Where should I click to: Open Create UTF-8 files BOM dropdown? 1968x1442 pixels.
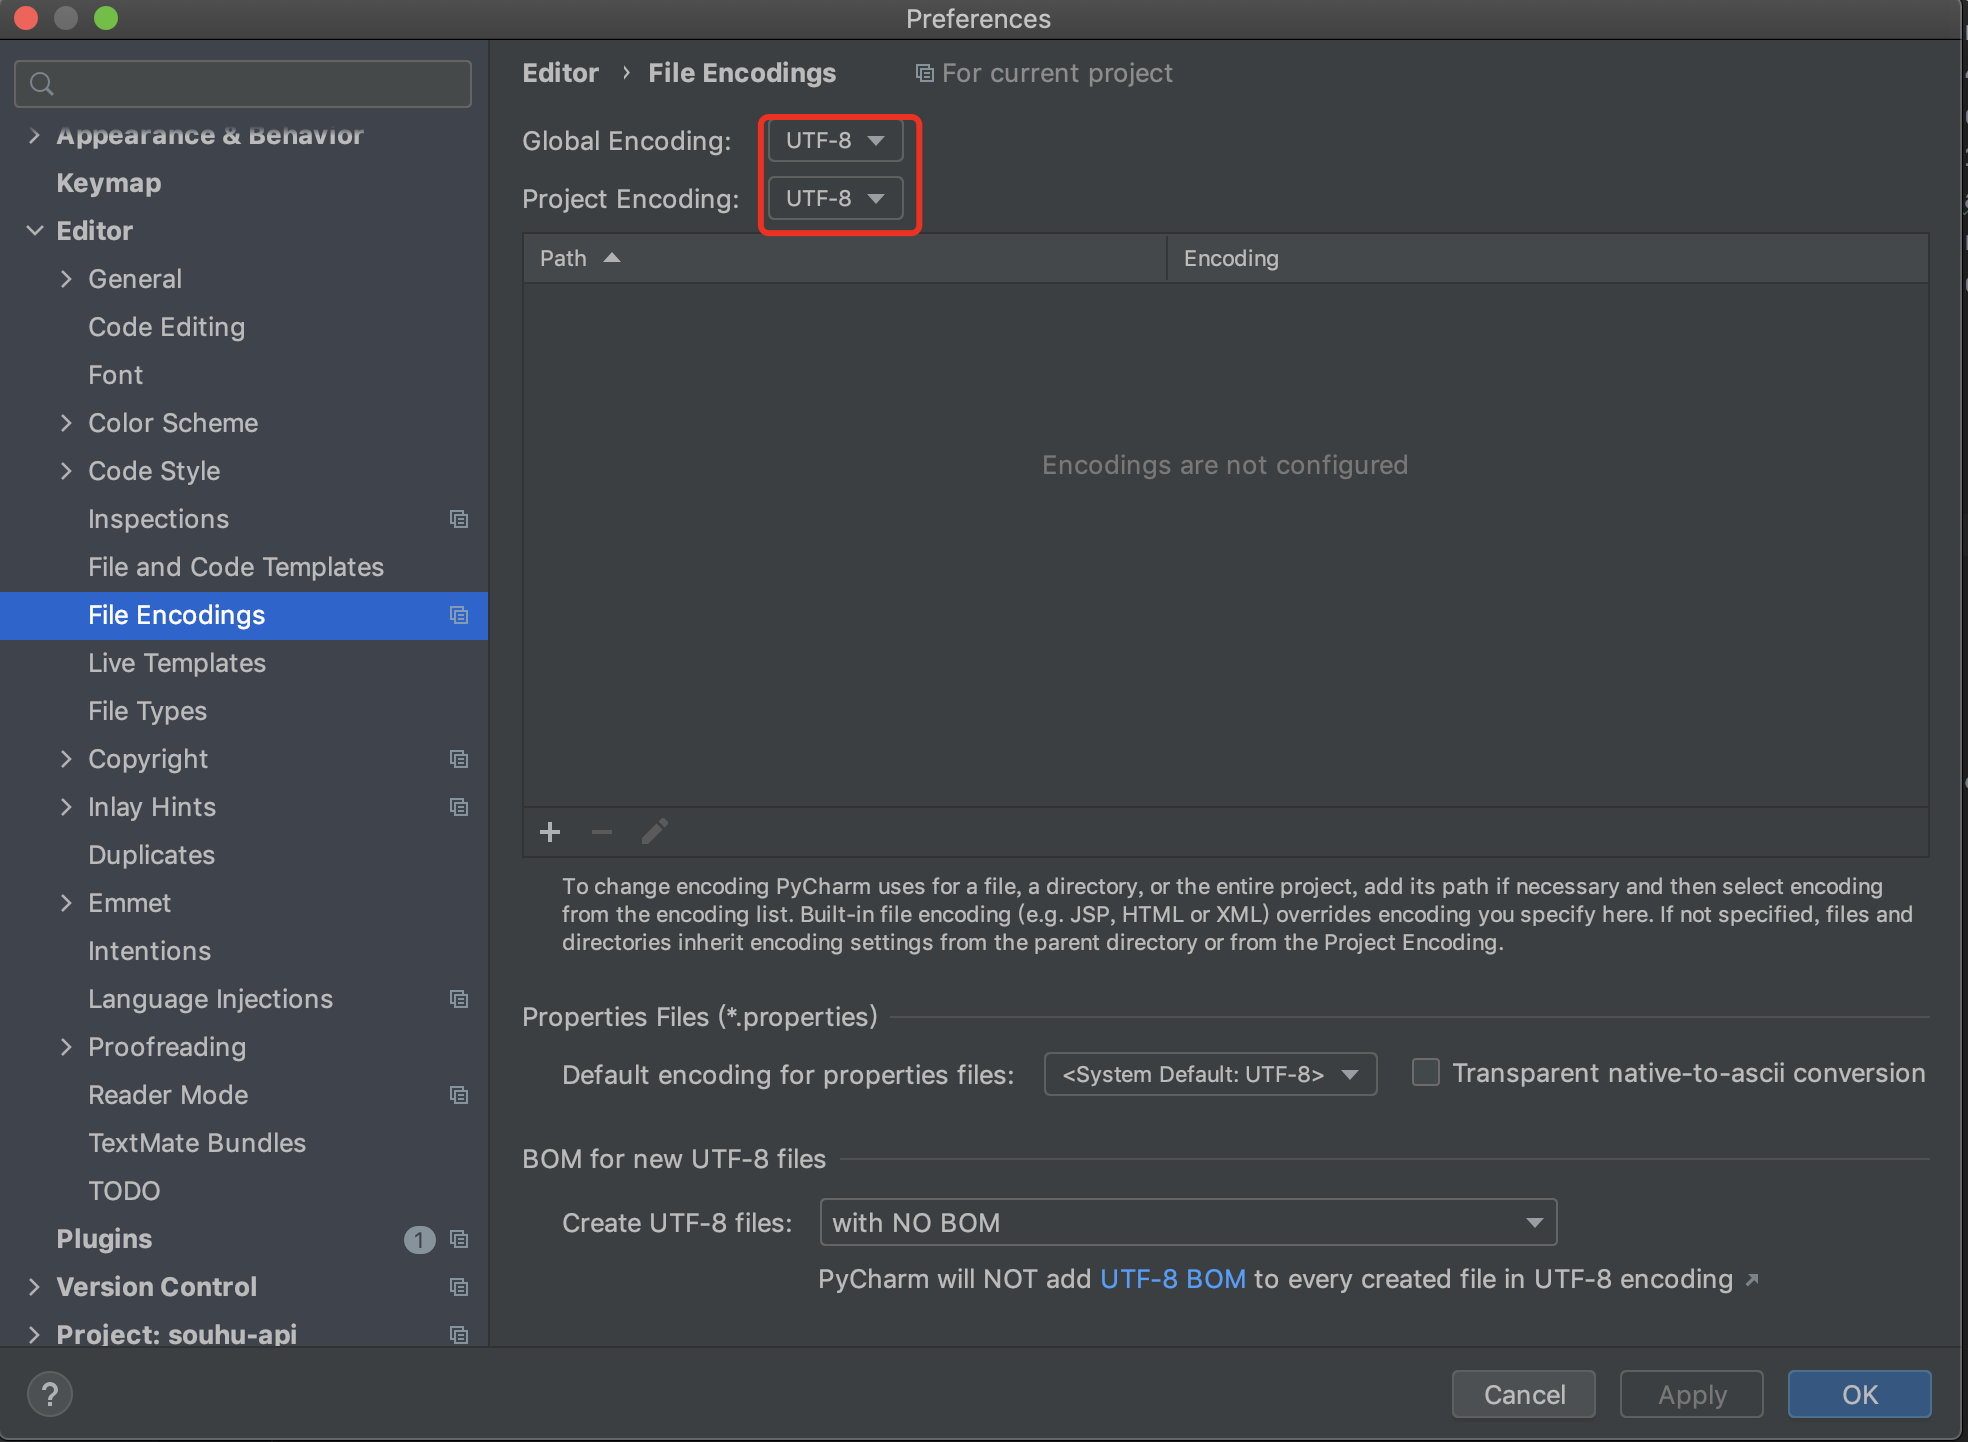tap(1188, 1222)
